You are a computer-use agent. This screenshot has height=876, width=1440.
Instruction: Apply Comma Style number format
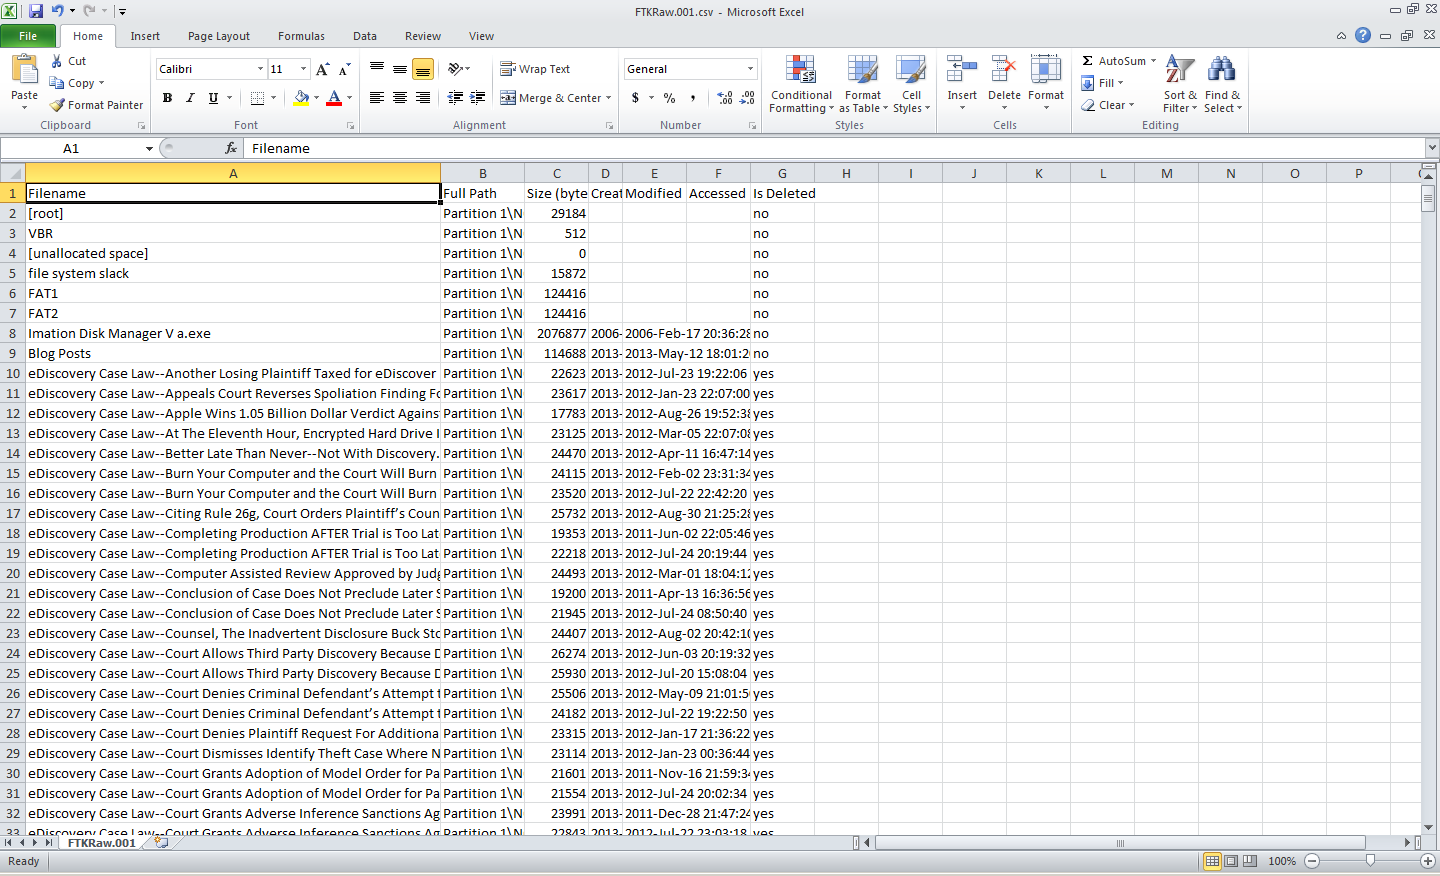click(x=693, y=98)
